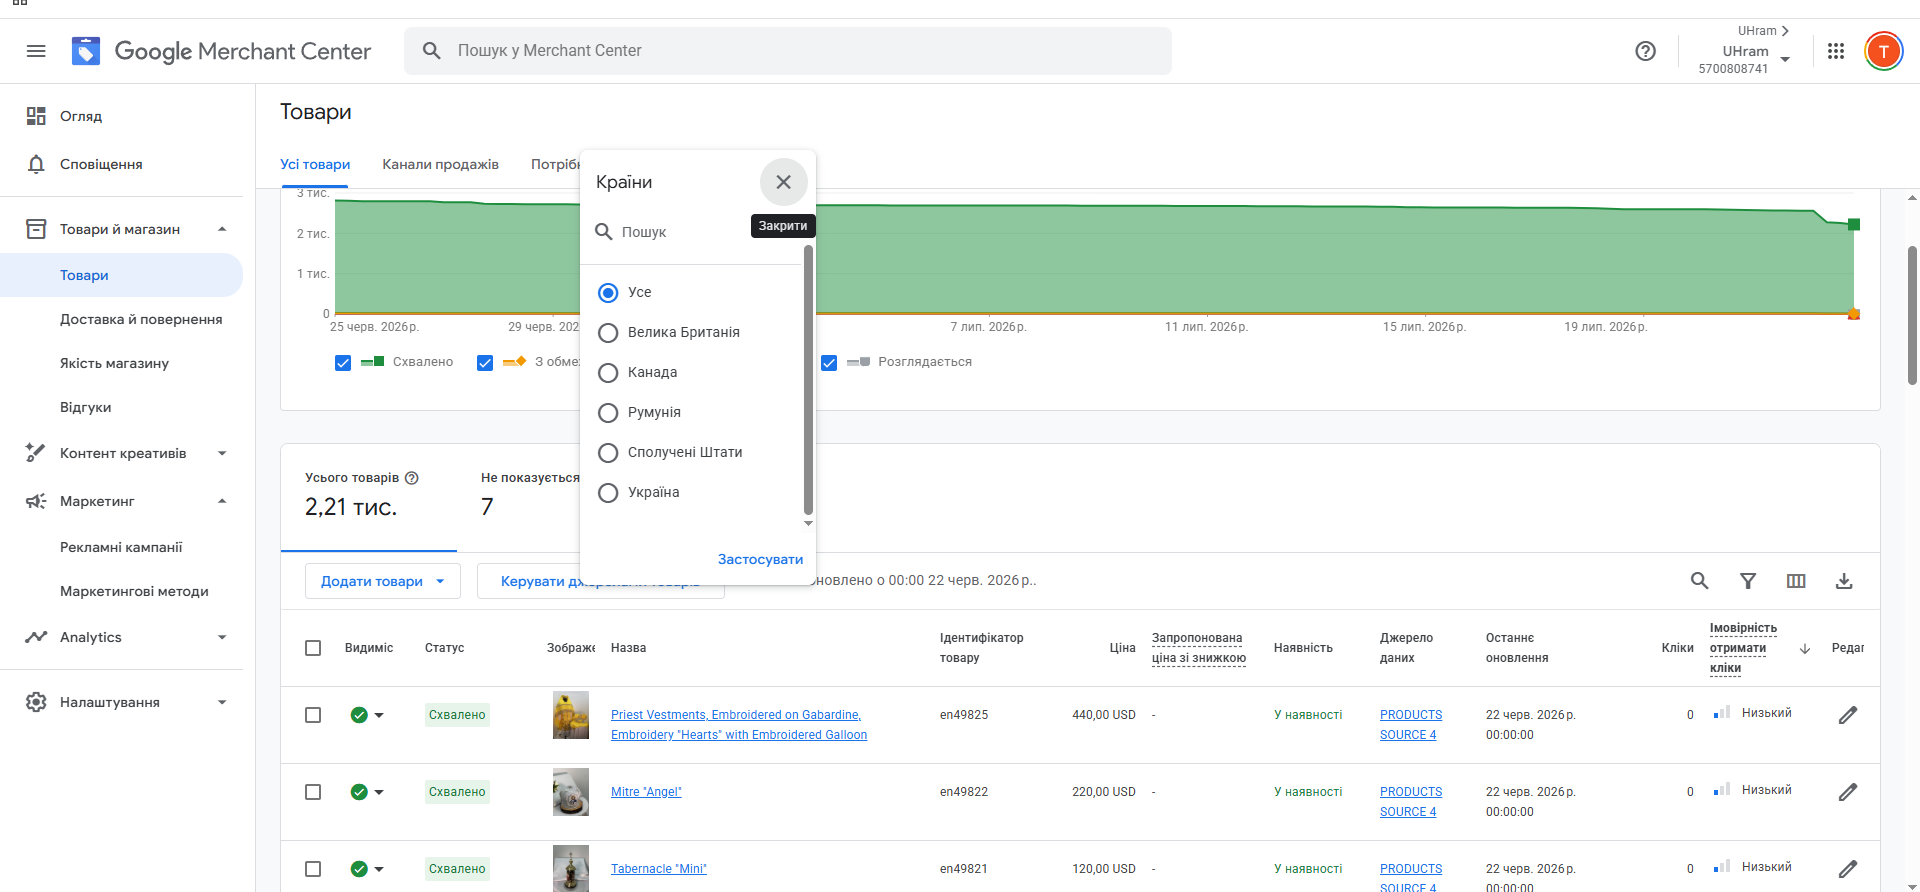Select the Україна radio option
The height and width of the screenshot is (892, 1920).
click(608, 493)
